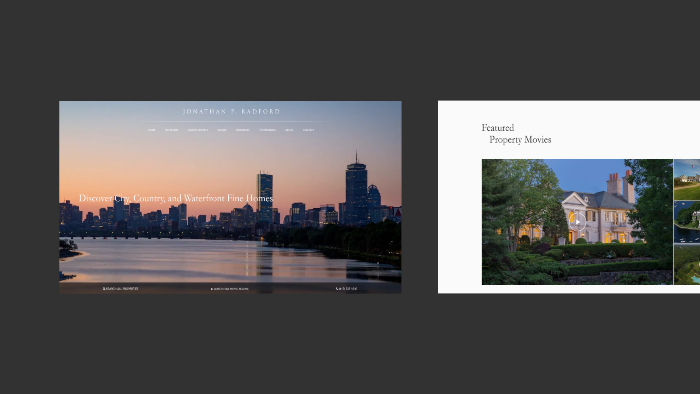Viewport: 700px width, 394px height.
Task: Go to the About menu item
Action: pos(289,130)
